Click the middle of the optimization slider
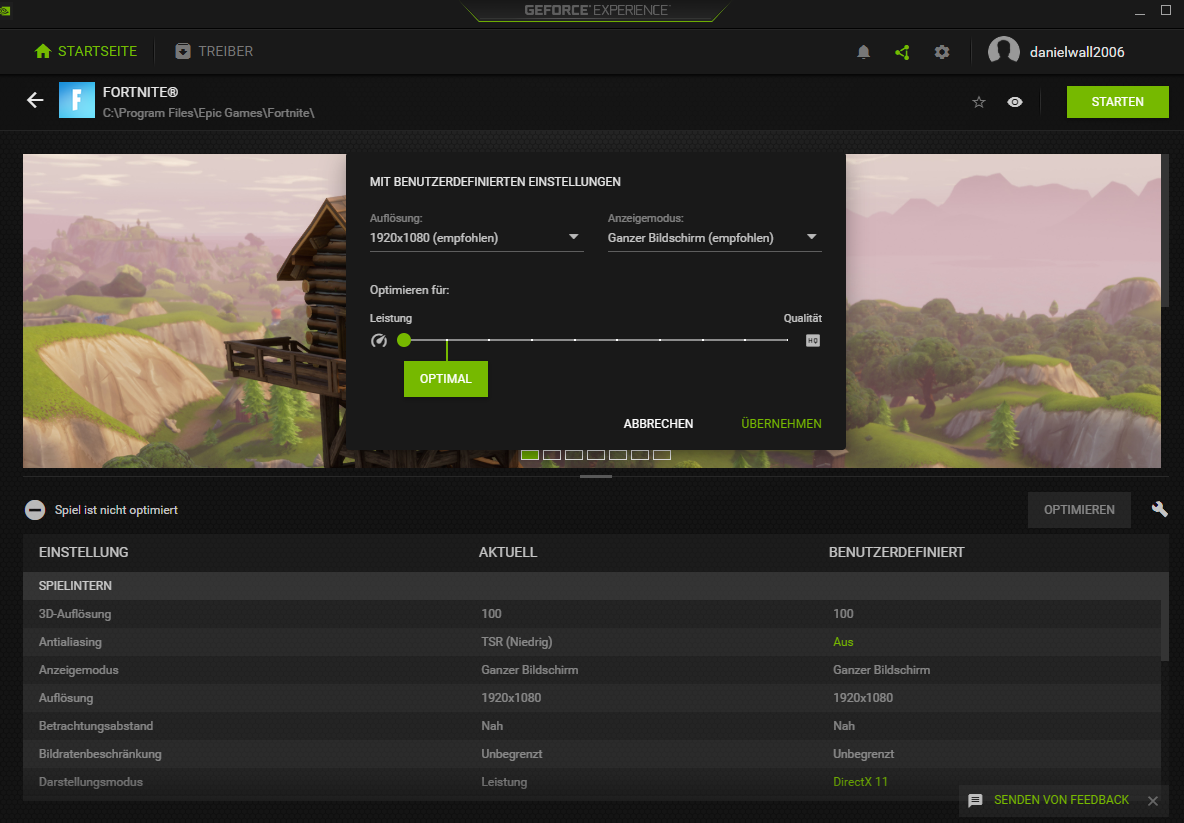This screenshot has height=823, width=1184. pos(596,340)
